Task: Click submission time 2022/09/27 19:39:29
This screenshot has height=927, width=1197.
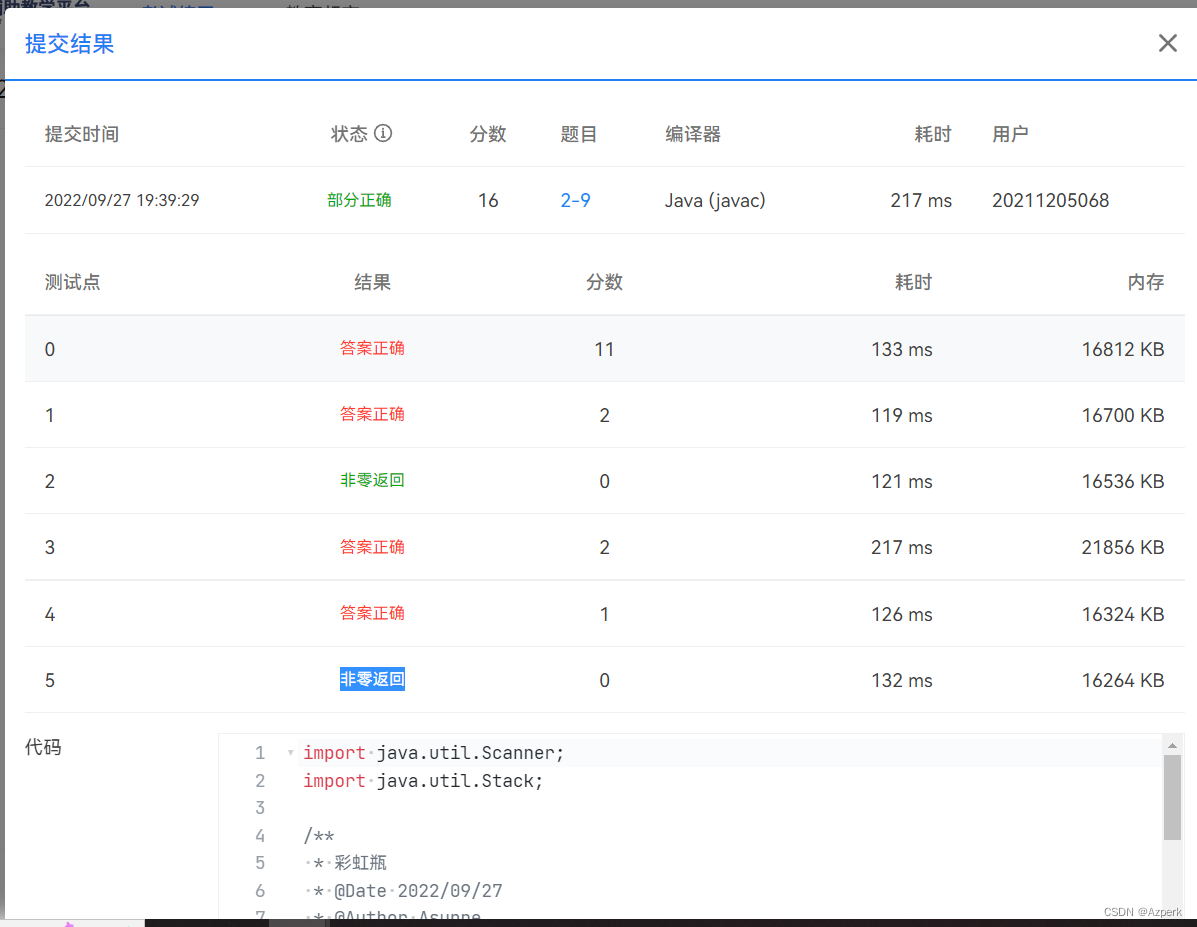Action: click(121, 200)
